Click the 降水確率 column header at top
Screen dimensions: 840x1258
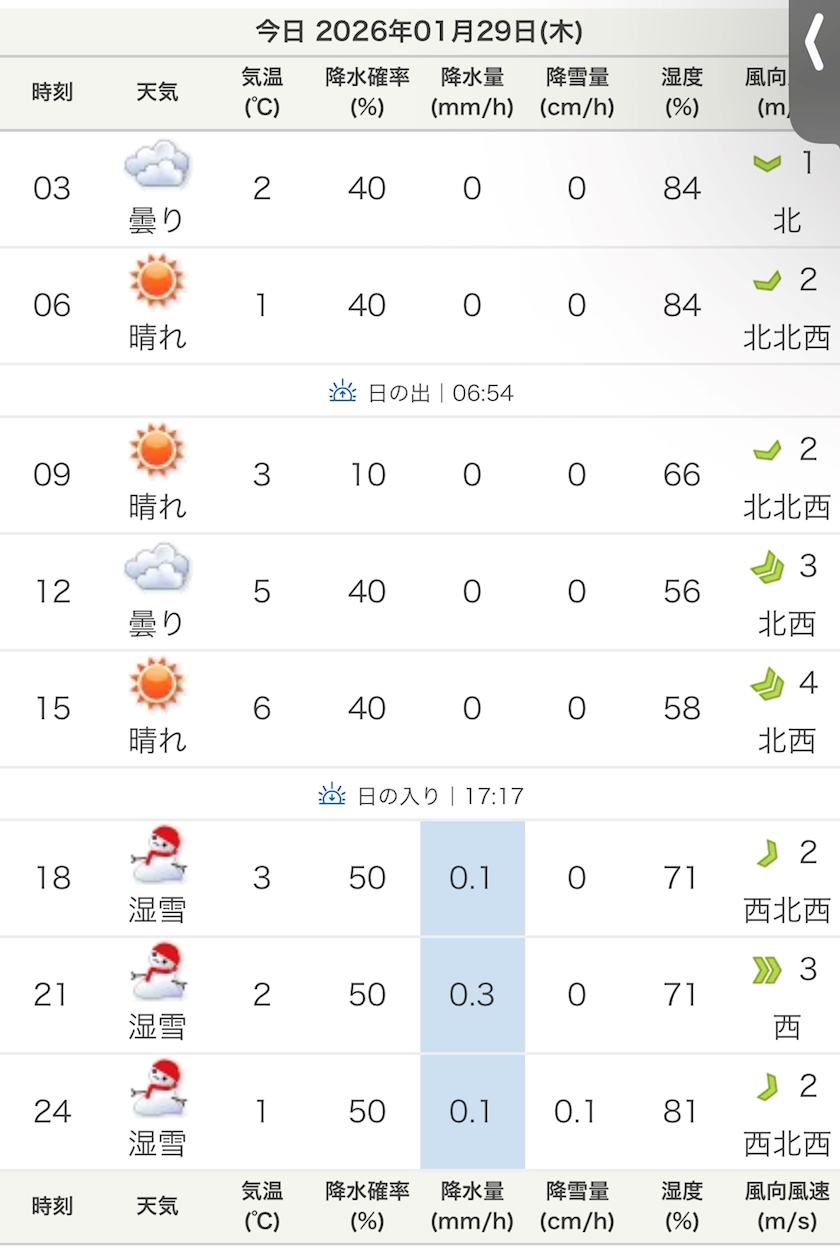point(367,92)
